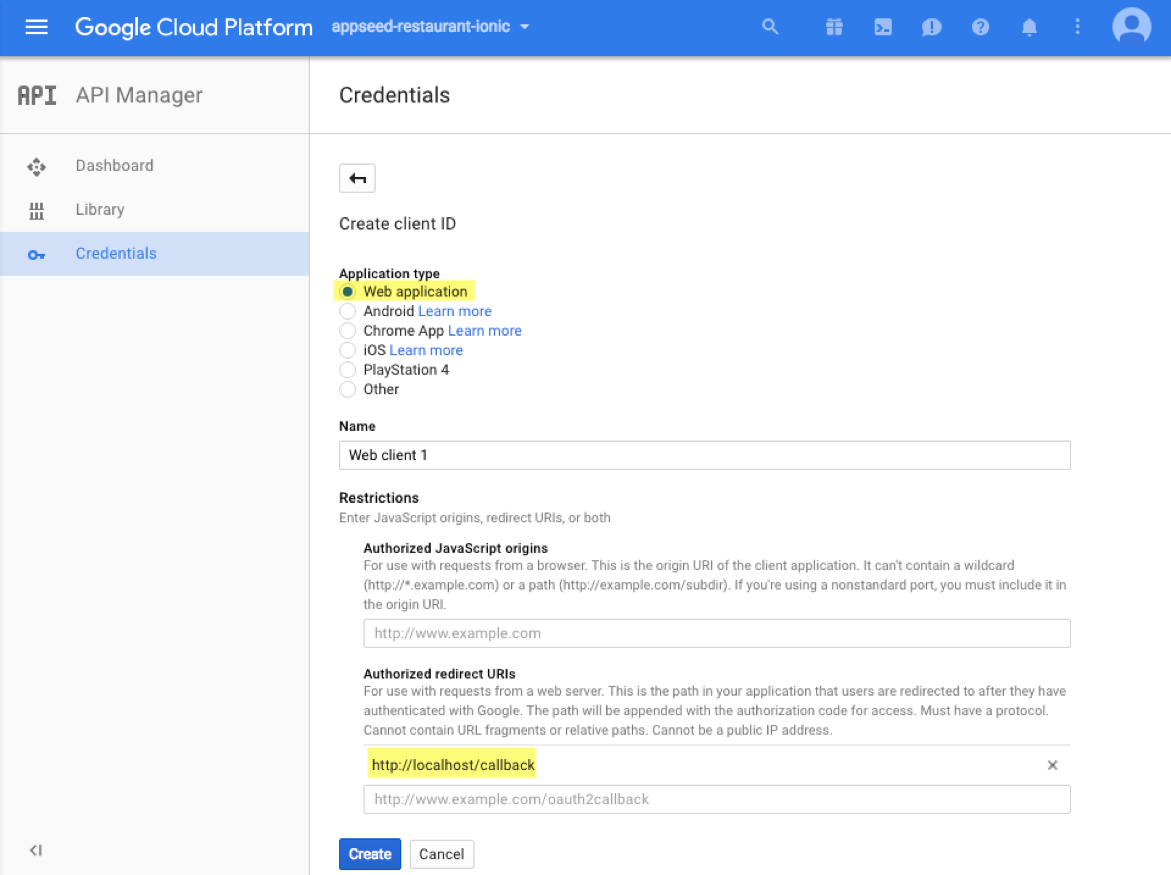Open the Credentials menu item
Viewport: 1171px width, 875px height.
pos(155,254)
